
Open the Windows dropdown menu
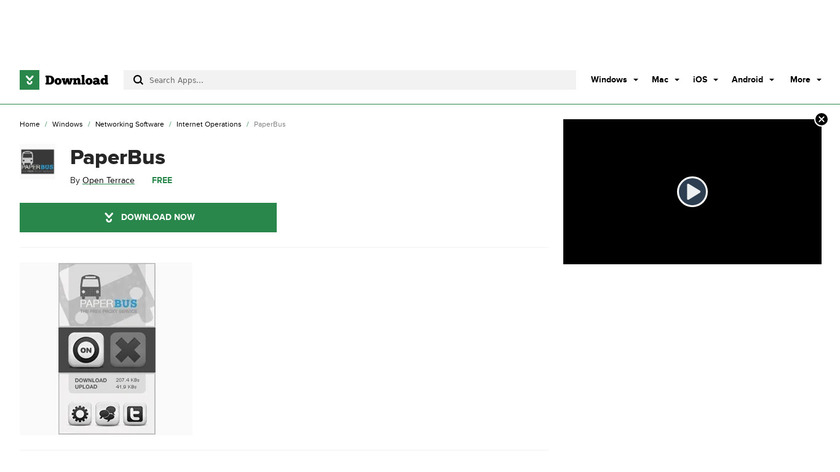(x=614, y=79)
